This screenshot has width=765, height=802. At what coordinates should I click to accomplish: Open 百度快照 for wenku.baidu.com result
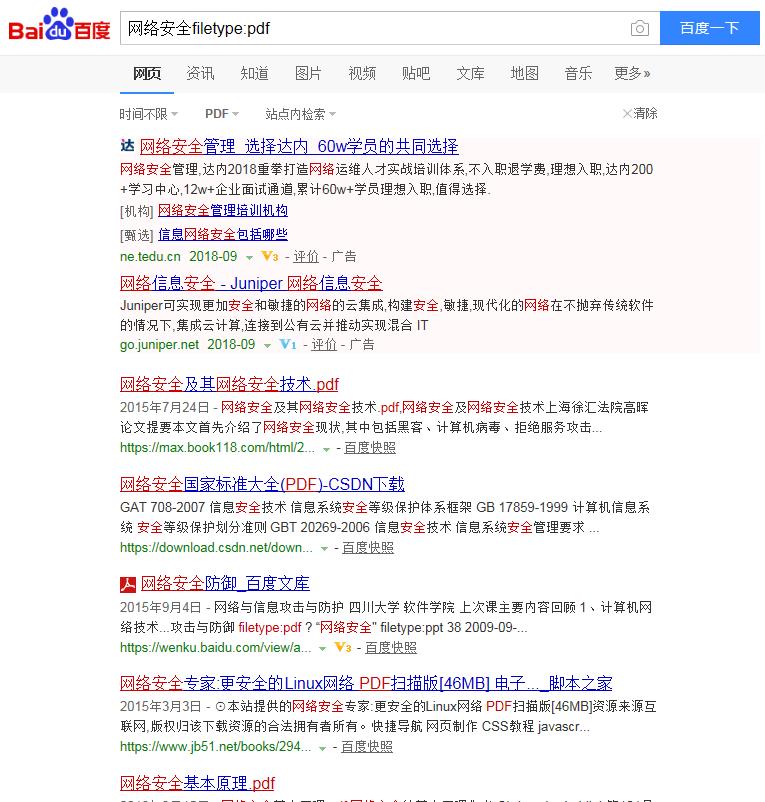point(391,648)
